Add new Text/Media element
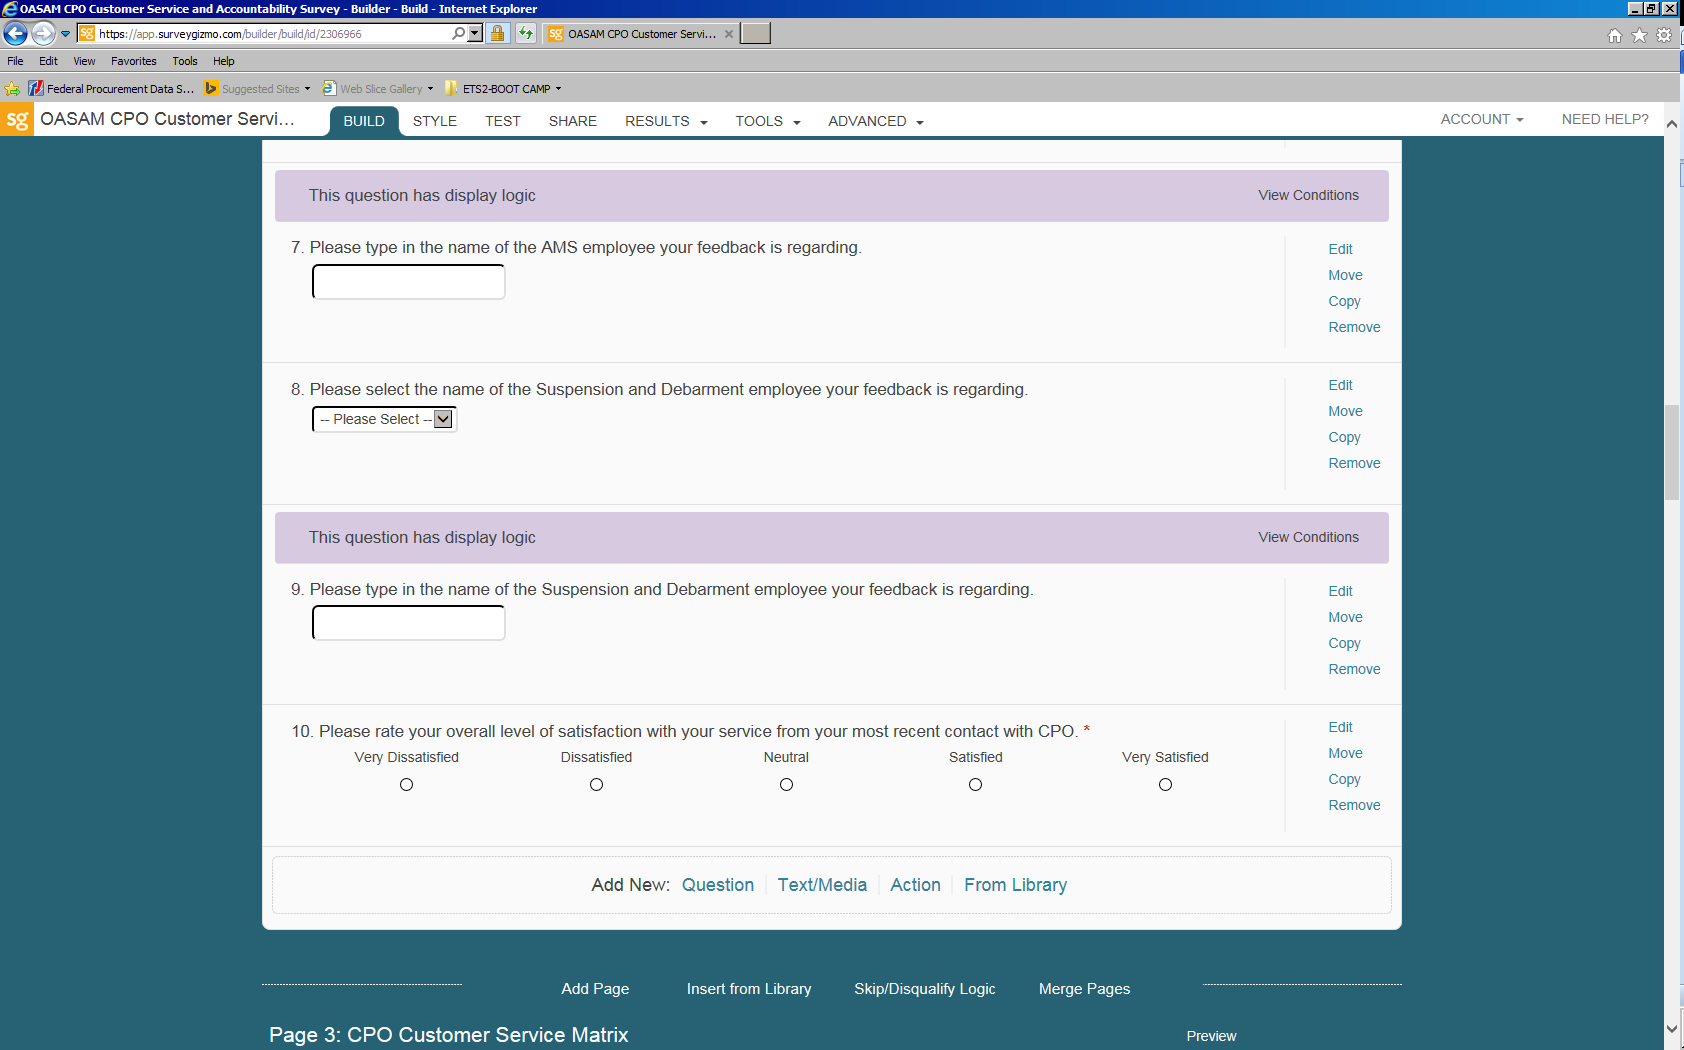Image resolution: width=1684 pixels, height=1050 pixels. [x=822, y=885]
